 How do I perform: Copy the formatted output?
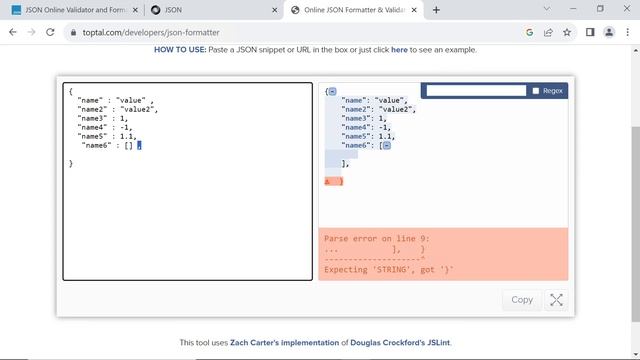[x=522, y=300]
